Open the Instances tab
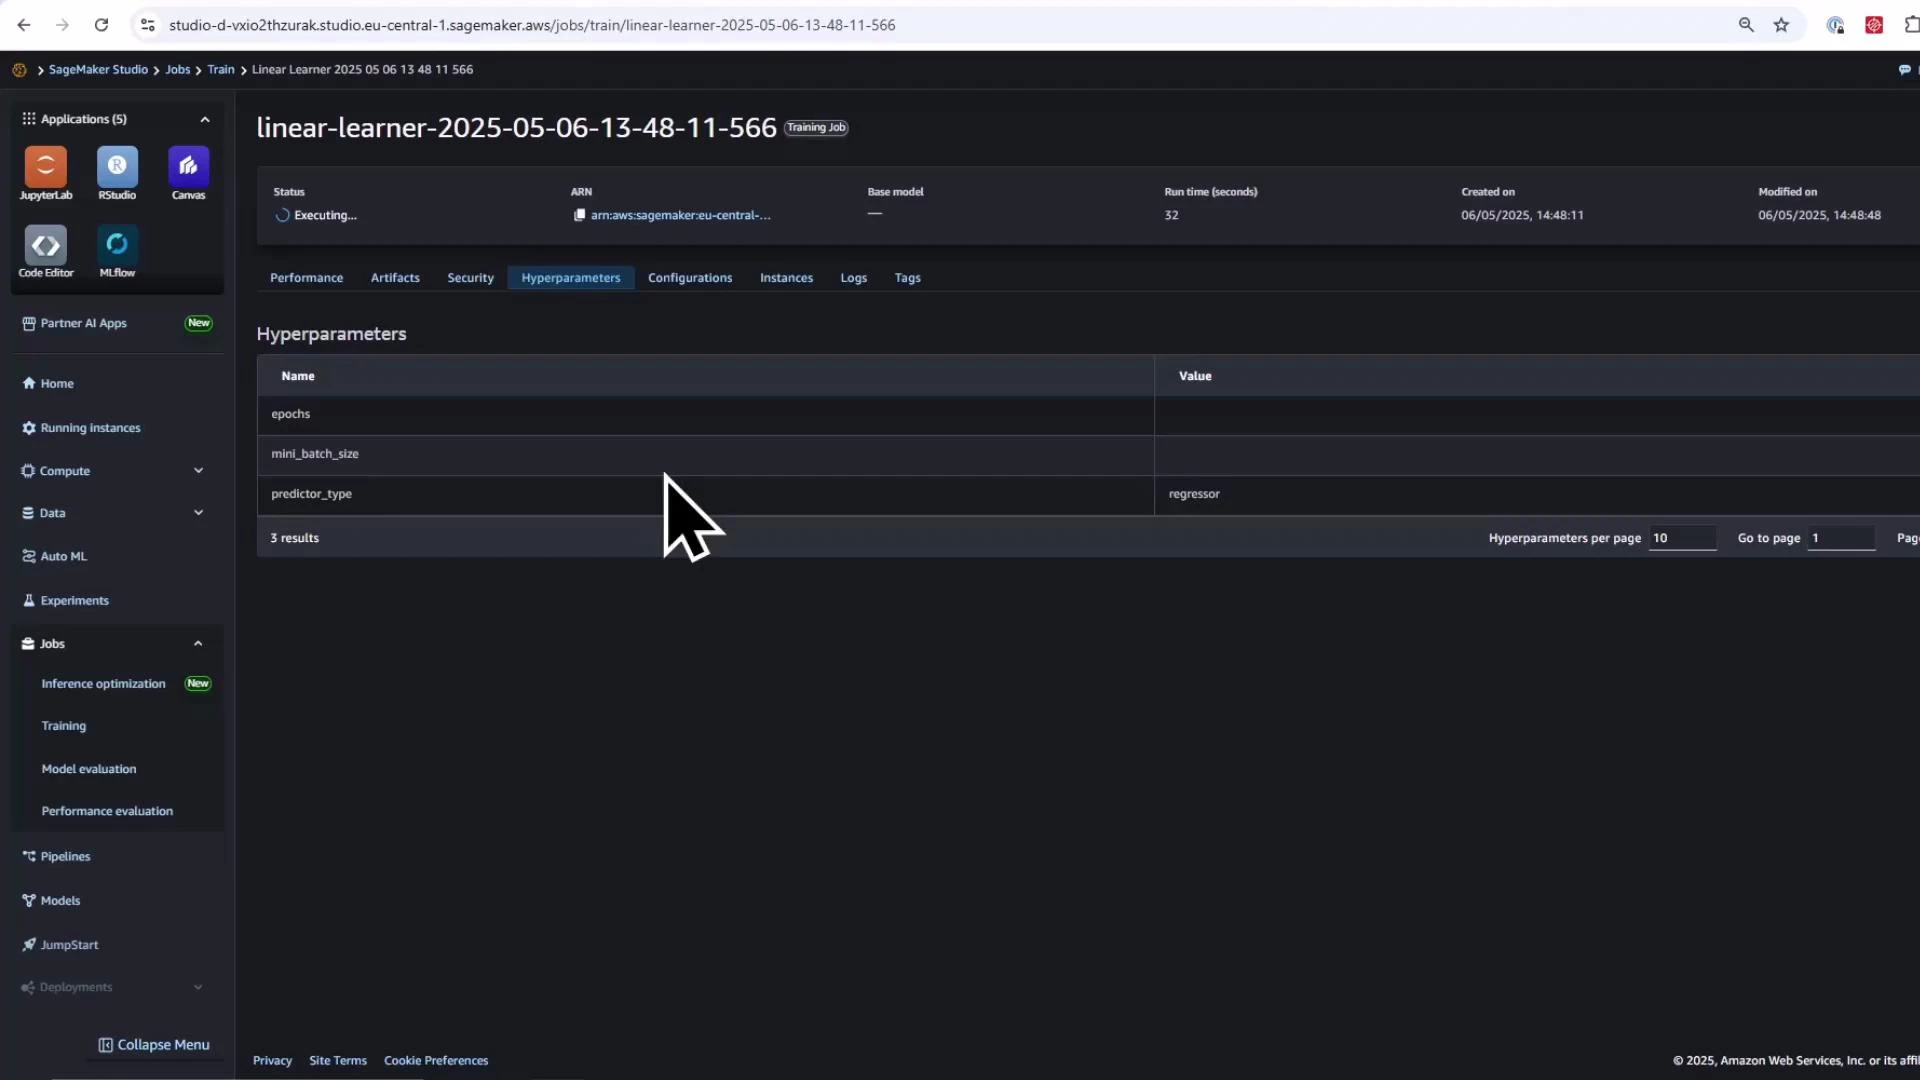 click(x=786, y=277)
